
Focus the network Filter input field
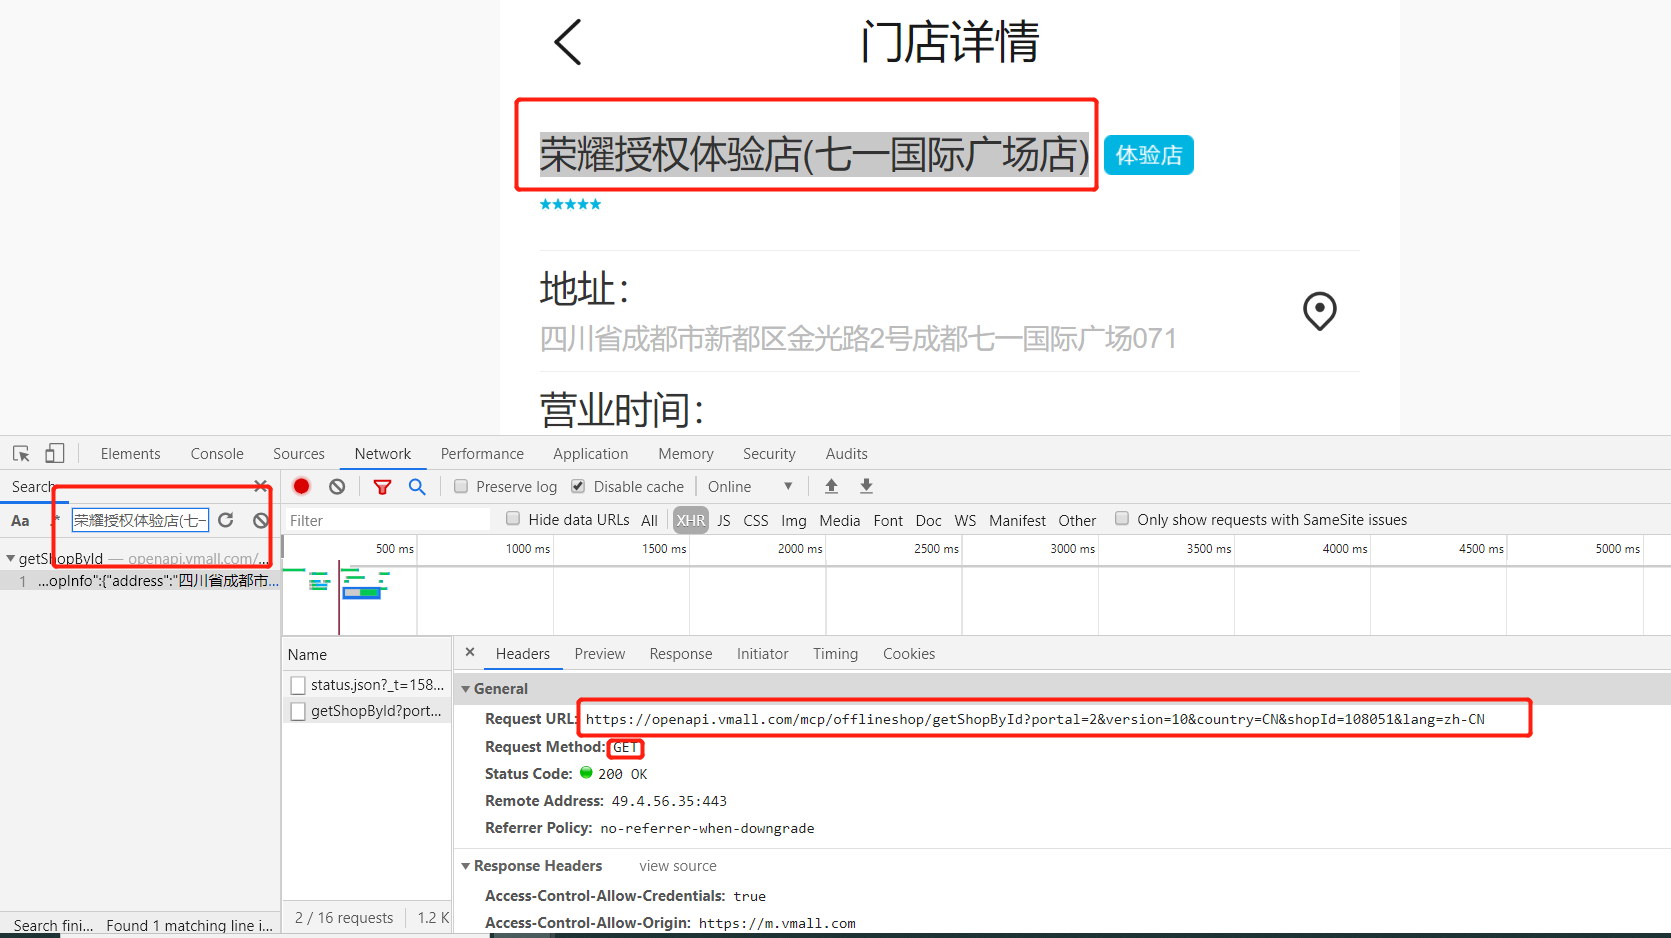(x=388, y=520)
